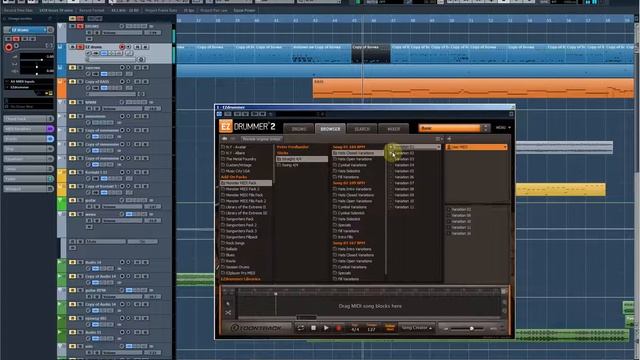Switch to the DRUMS tab
This screenshot has width=640, height=360.
(x=298, y=129)
